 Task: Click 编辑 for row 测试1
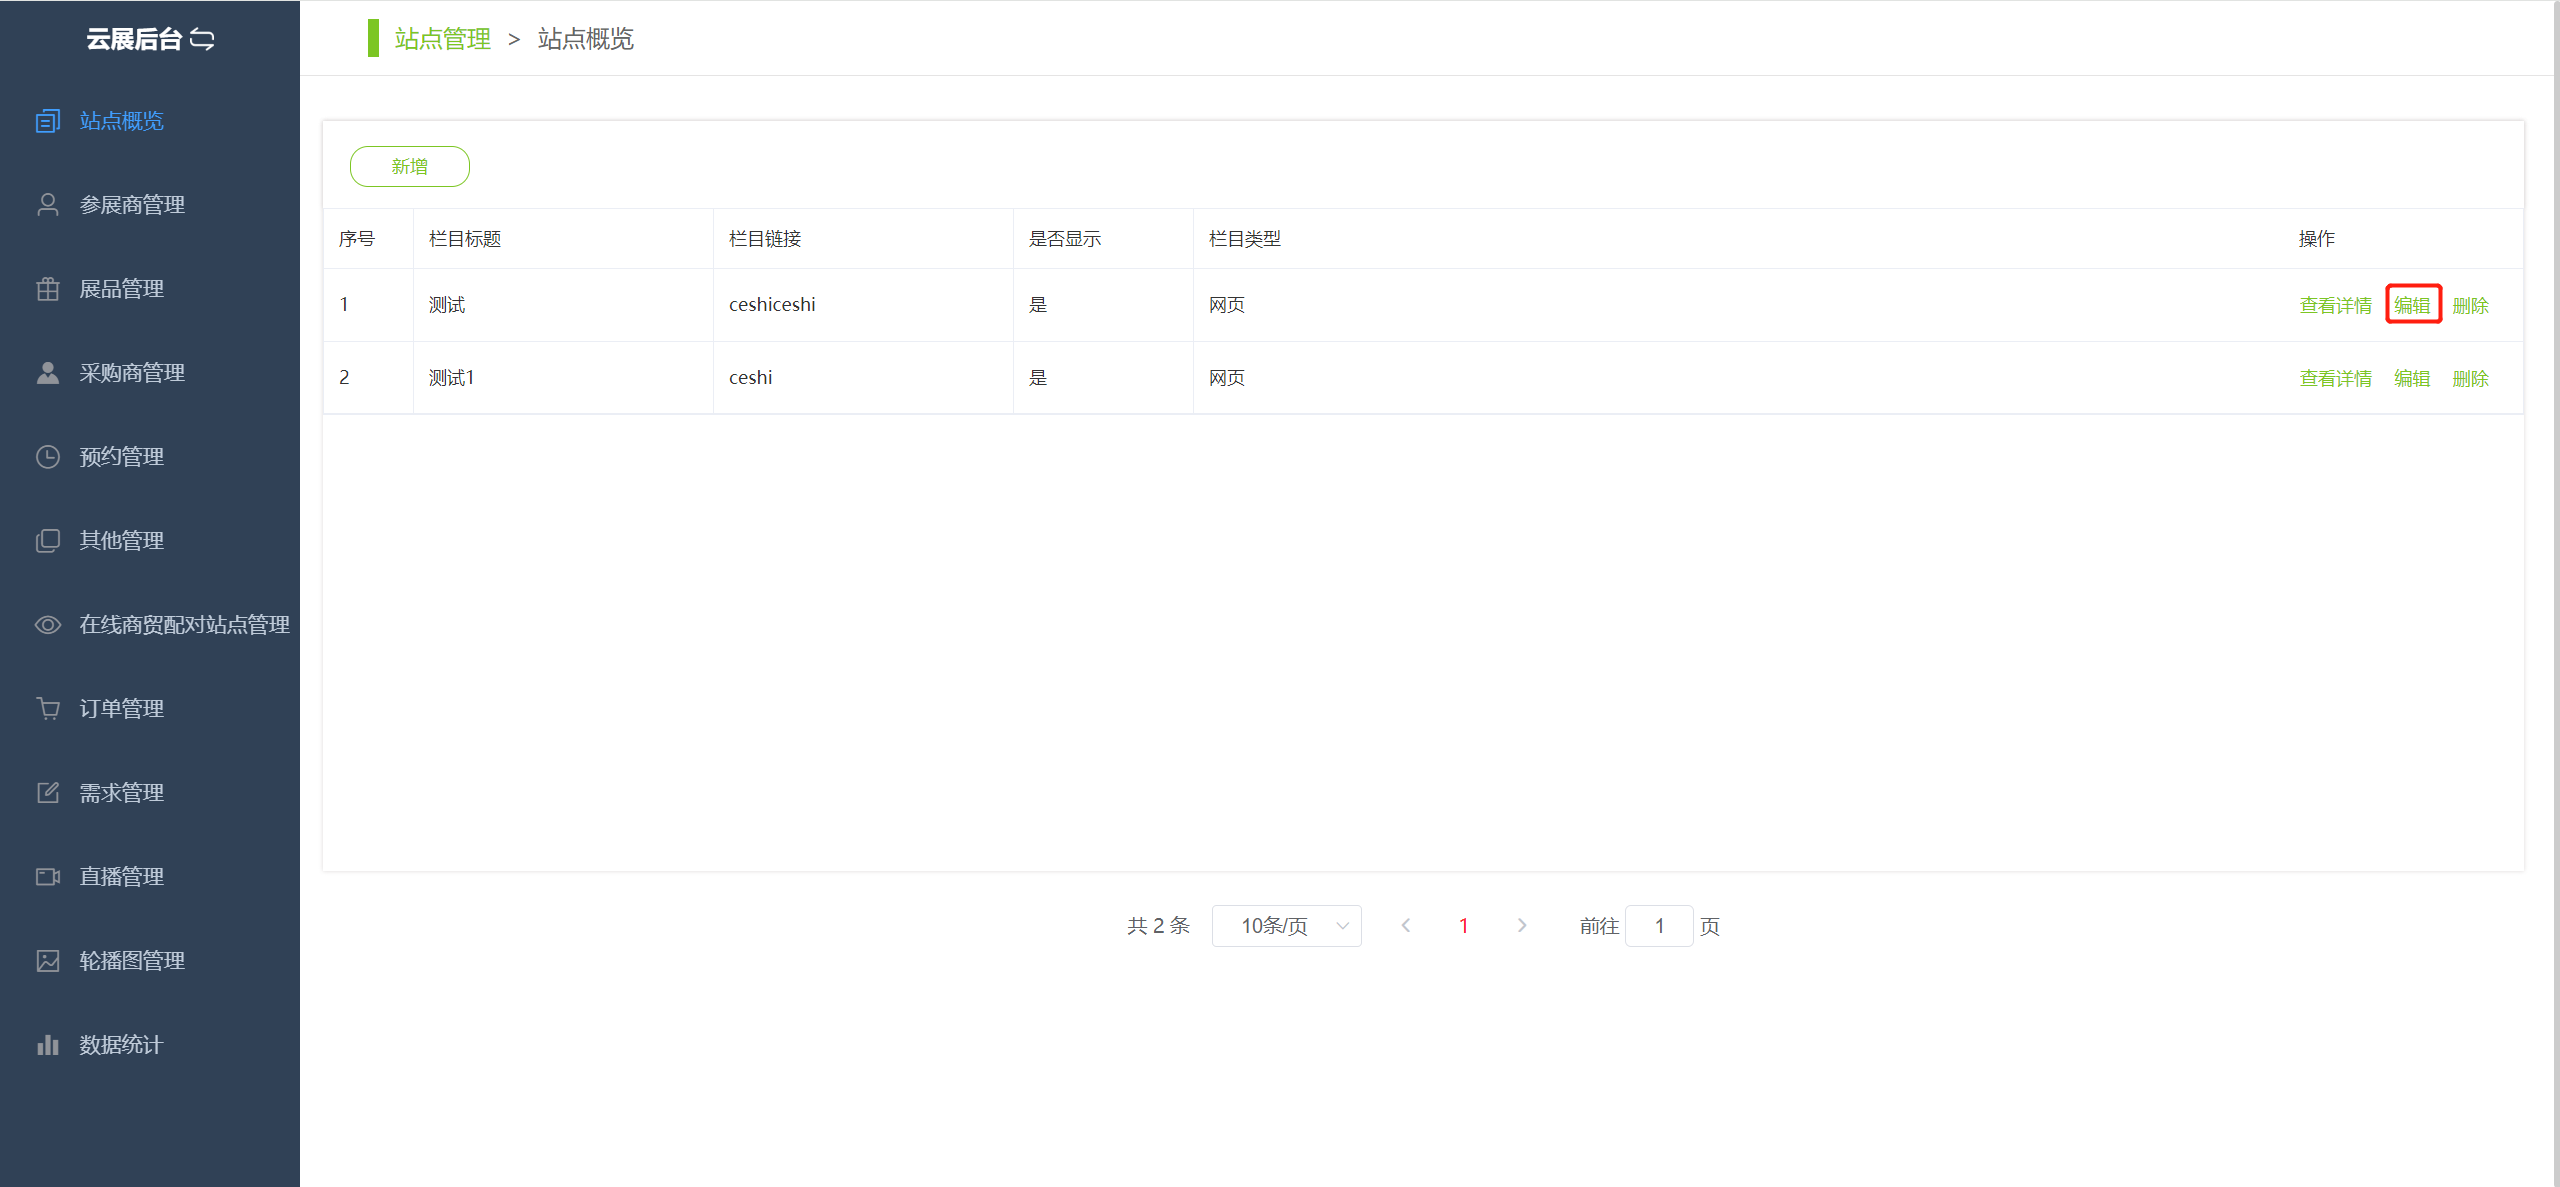[2412, 378]
